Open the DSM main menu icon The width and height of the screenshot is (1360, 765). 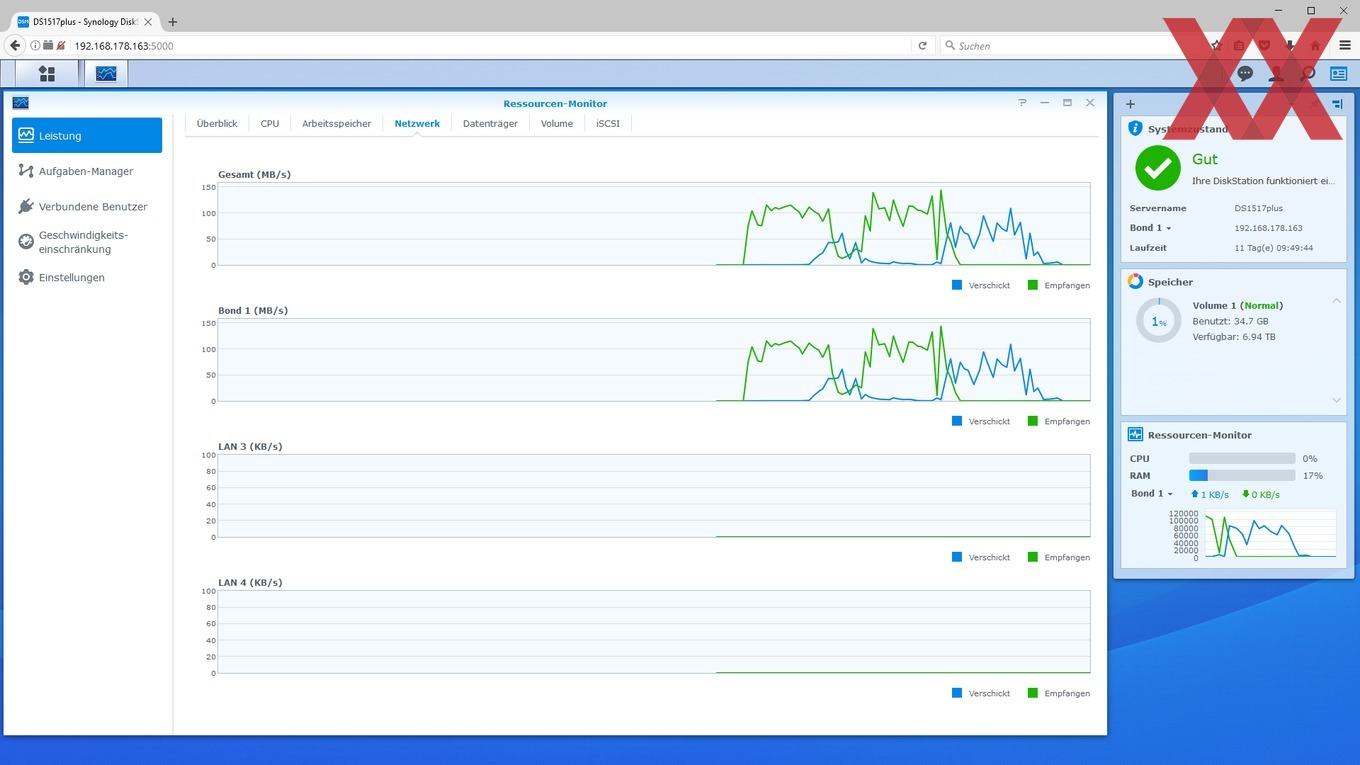tap(47, 74)
